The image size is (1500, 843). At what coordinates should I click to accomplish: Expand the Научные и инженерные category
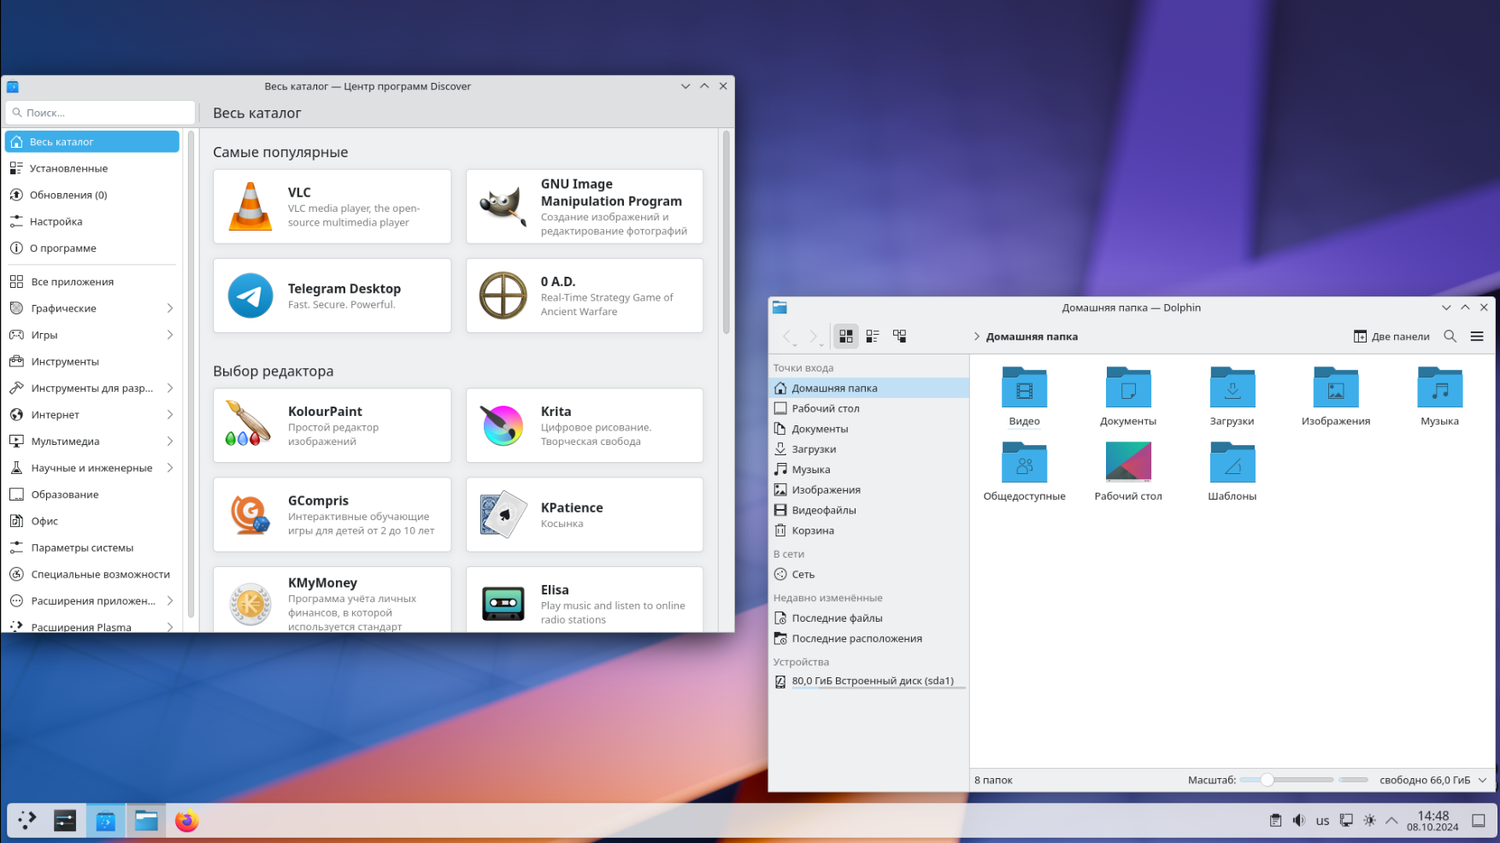170,468
